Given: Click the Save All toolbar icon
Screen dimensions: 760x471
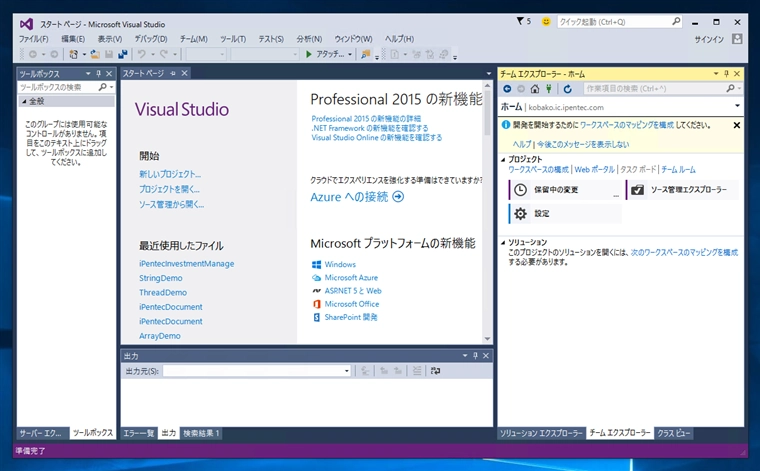Looking at the screenshot, I should coord(123,54).
